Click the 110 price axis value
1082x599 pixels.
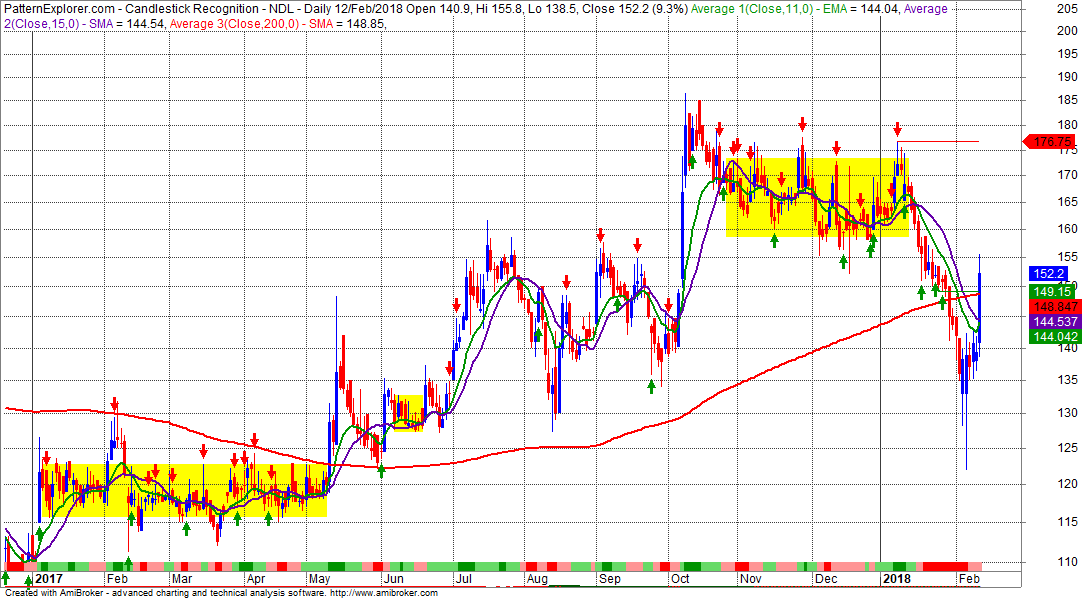point(1067,562)
